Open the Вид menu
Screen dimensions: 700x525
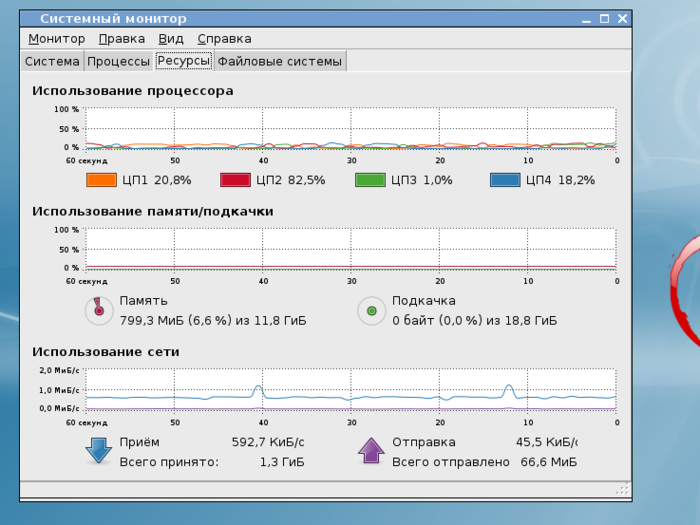(171, 39)
